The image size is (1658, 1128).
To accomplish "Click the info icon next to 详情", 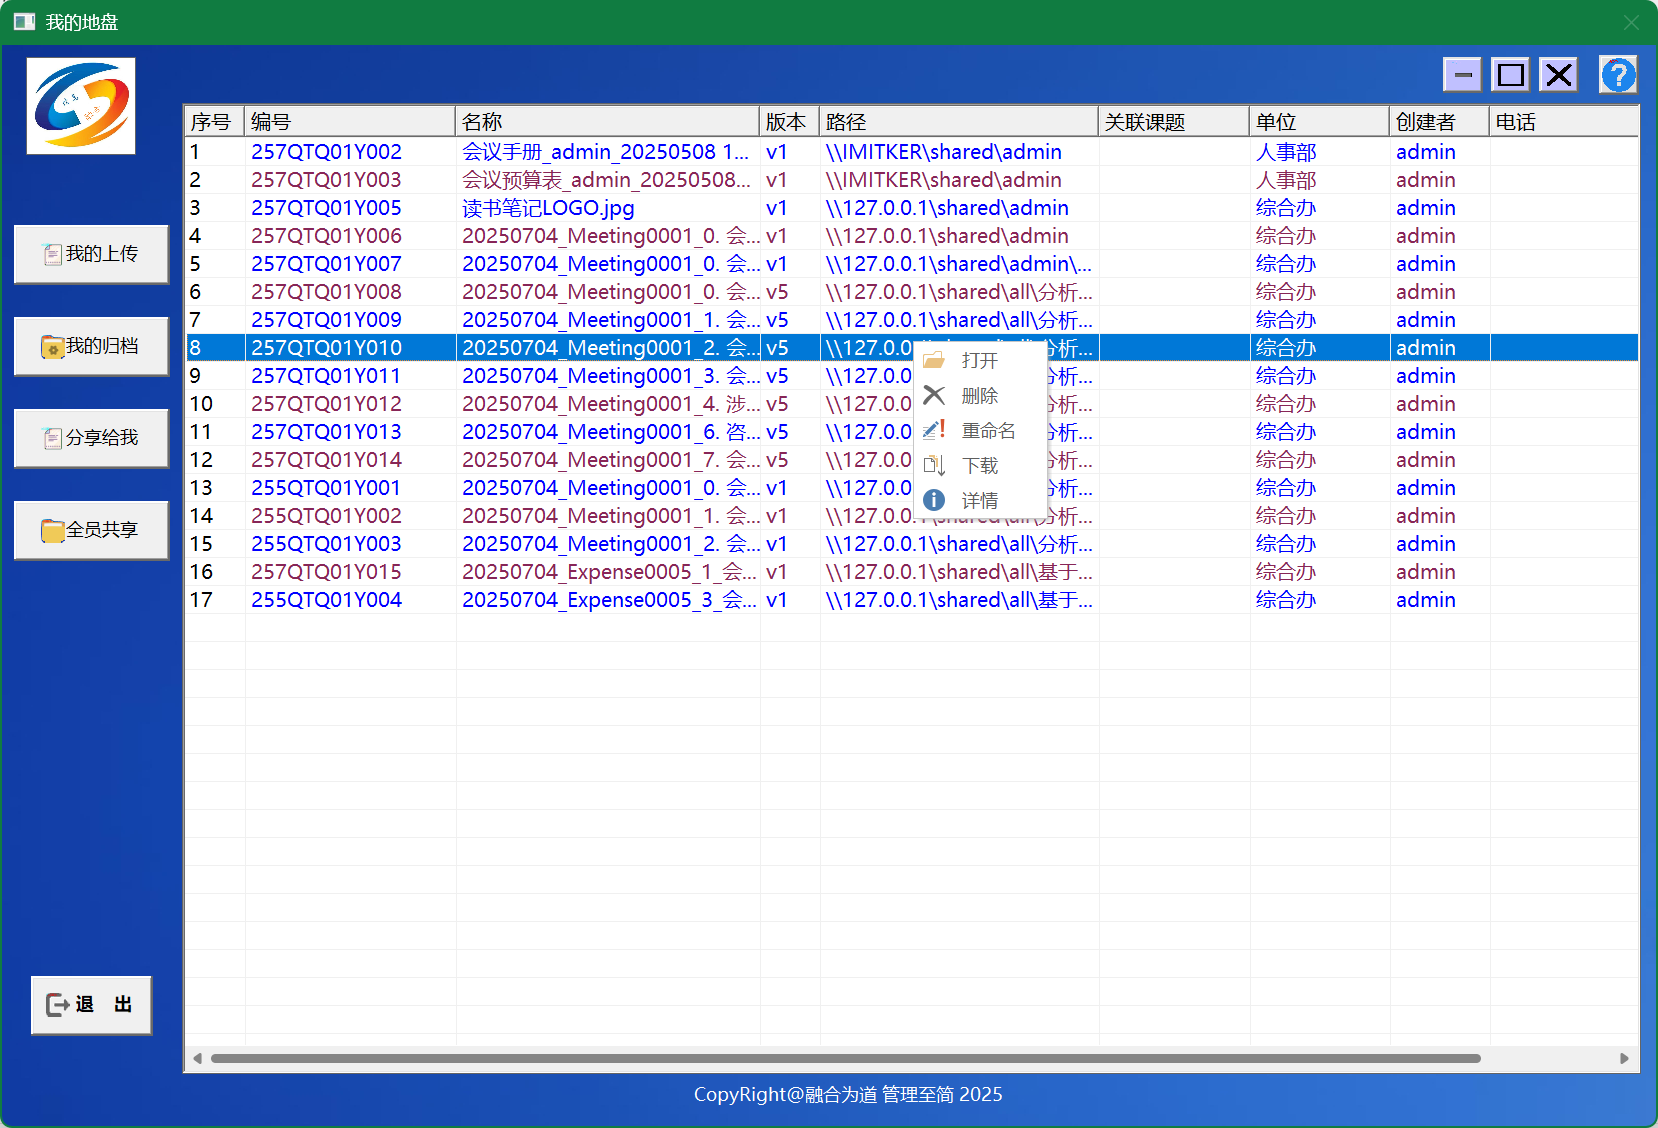I will click(934, 500).
